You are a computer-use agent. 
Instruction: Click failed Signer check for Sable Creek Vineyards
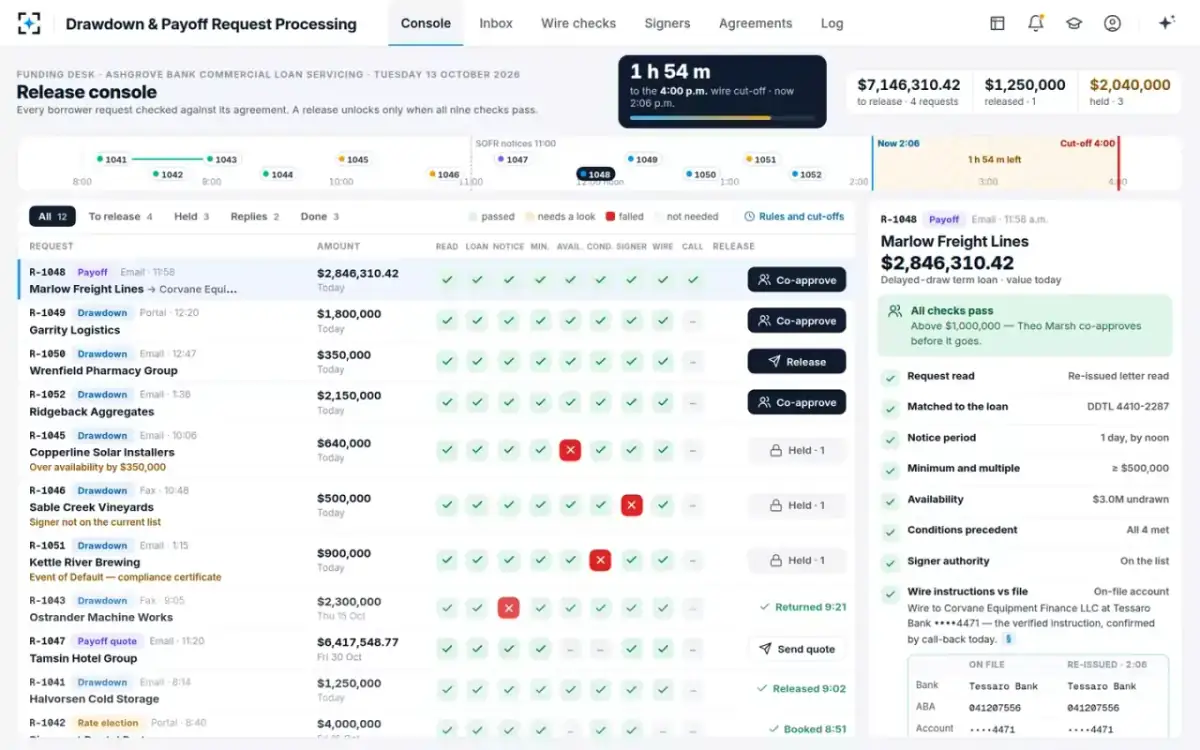pyautogui.click(x=631, y=505)
